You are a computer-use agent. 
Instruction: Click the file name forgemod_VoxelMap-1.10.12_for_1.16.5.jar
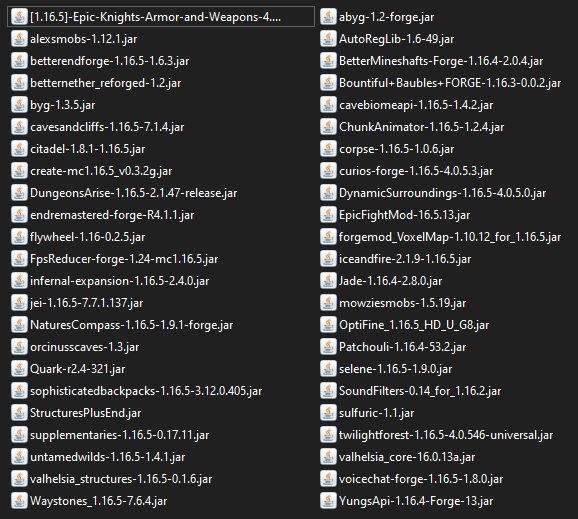[x=450, y=237]
